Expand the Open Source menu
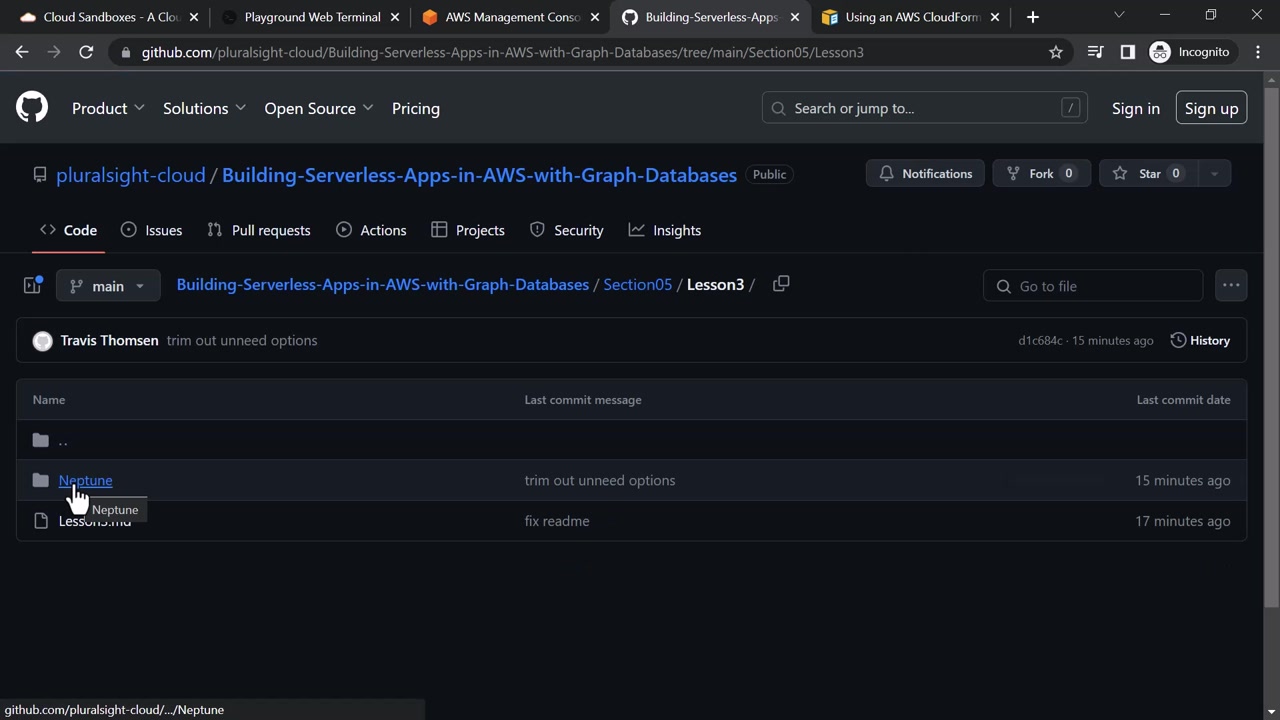Viewport: 1280px width, 720px height. 318,108
